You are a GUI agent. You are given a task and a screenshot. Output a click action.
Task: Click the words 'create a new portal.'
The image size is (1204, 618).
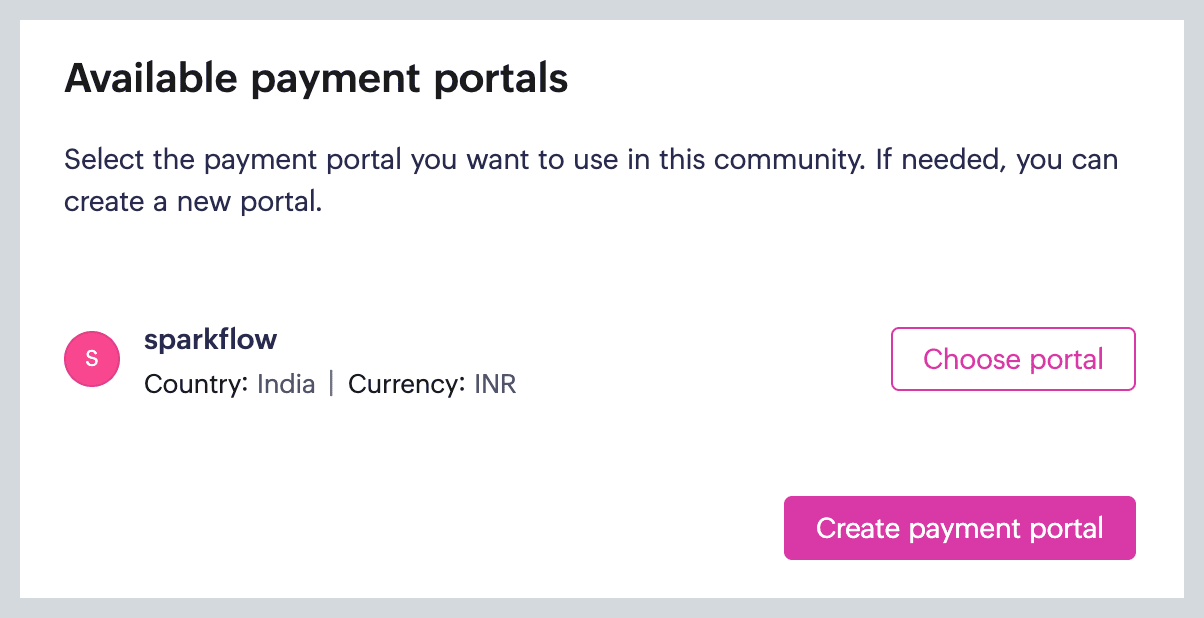193,202
